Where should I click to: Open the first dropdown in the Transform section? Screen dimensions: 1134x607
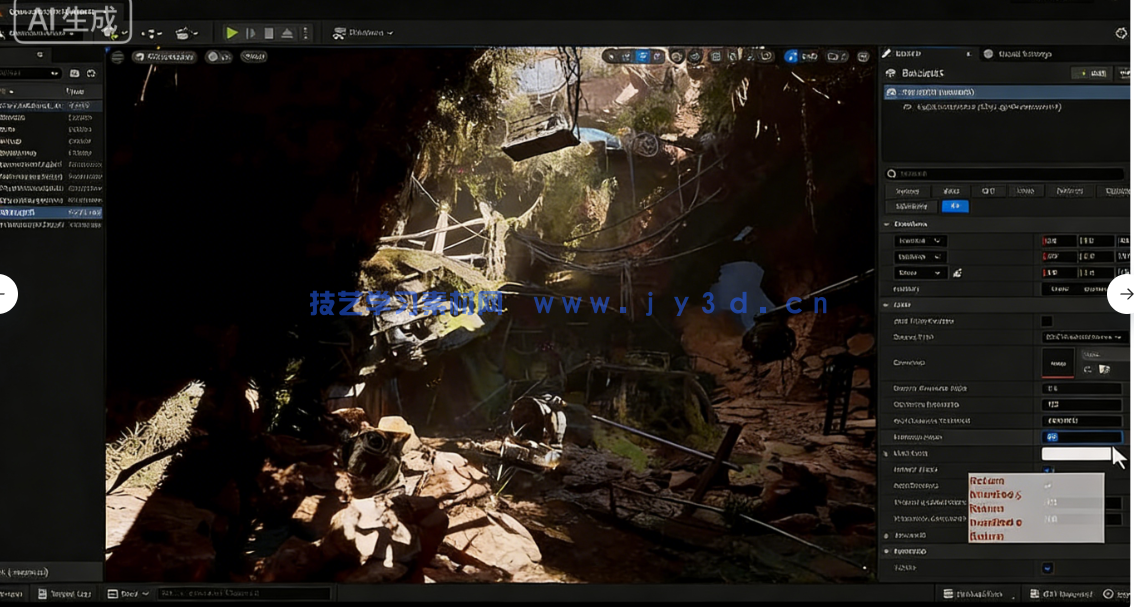[919, 241]
